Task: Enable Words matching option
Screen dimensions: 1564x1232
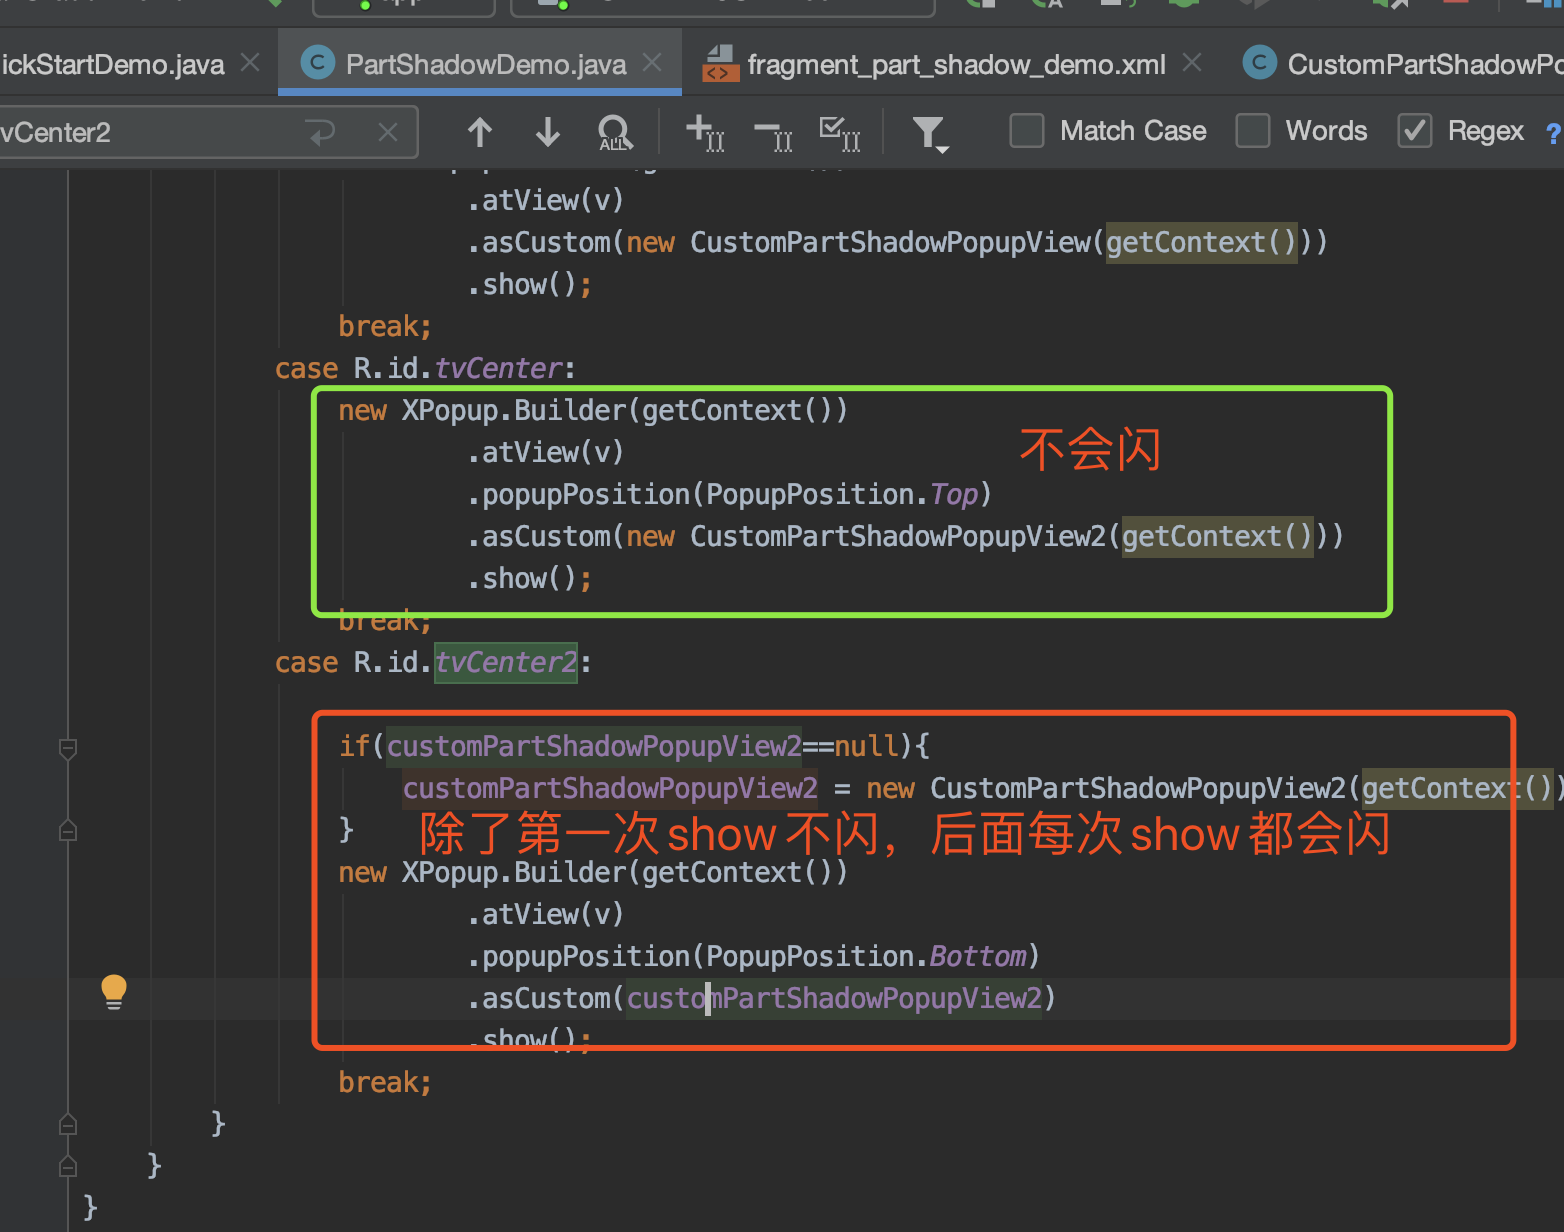Action: [x=1252, y=130]
